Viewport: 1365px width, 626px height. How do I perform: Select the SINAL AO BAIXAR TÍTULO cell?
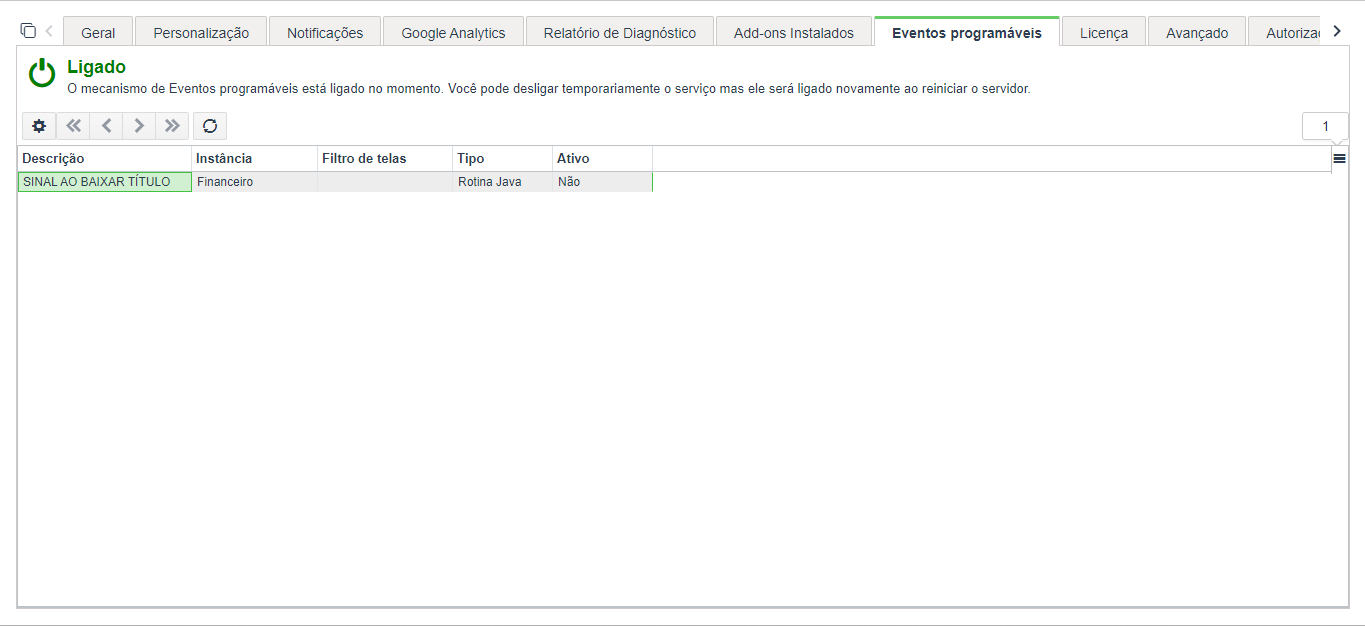point(104,182)
